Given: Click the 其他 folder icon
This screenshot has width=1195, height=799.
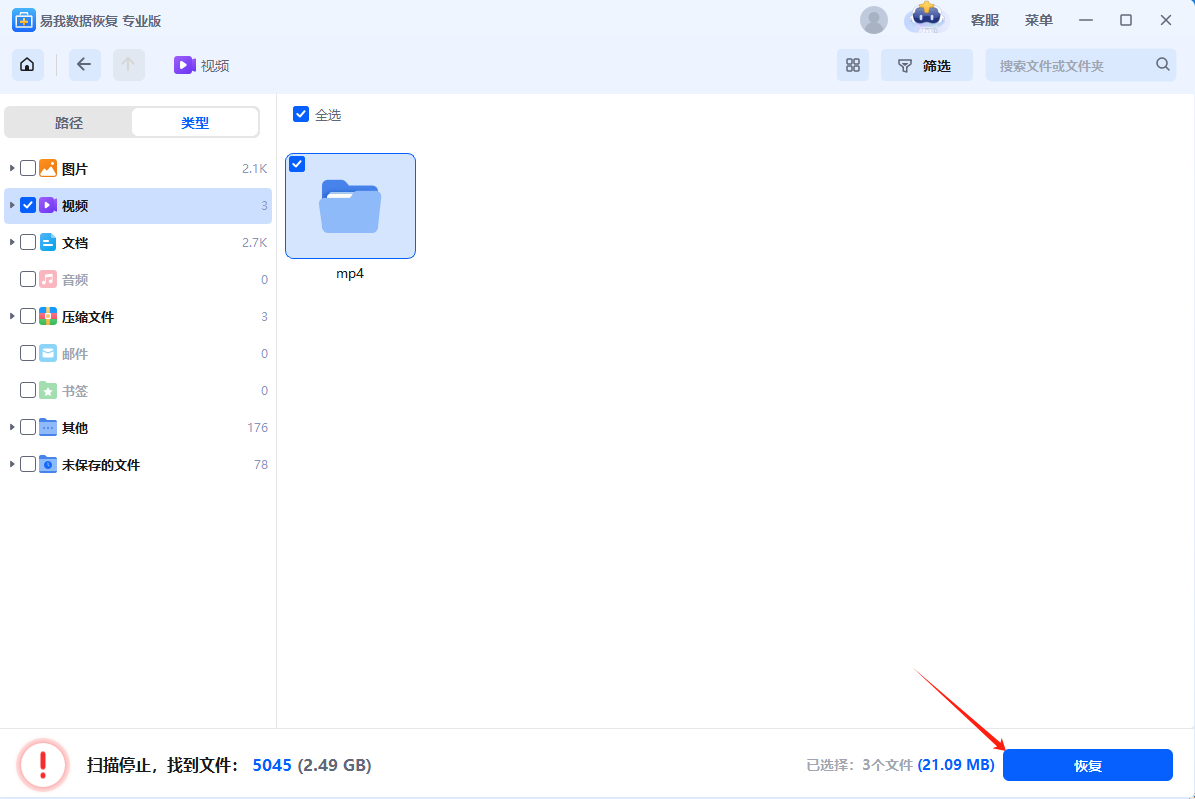Looking at the screenshot, I should (x=48, y=427).
